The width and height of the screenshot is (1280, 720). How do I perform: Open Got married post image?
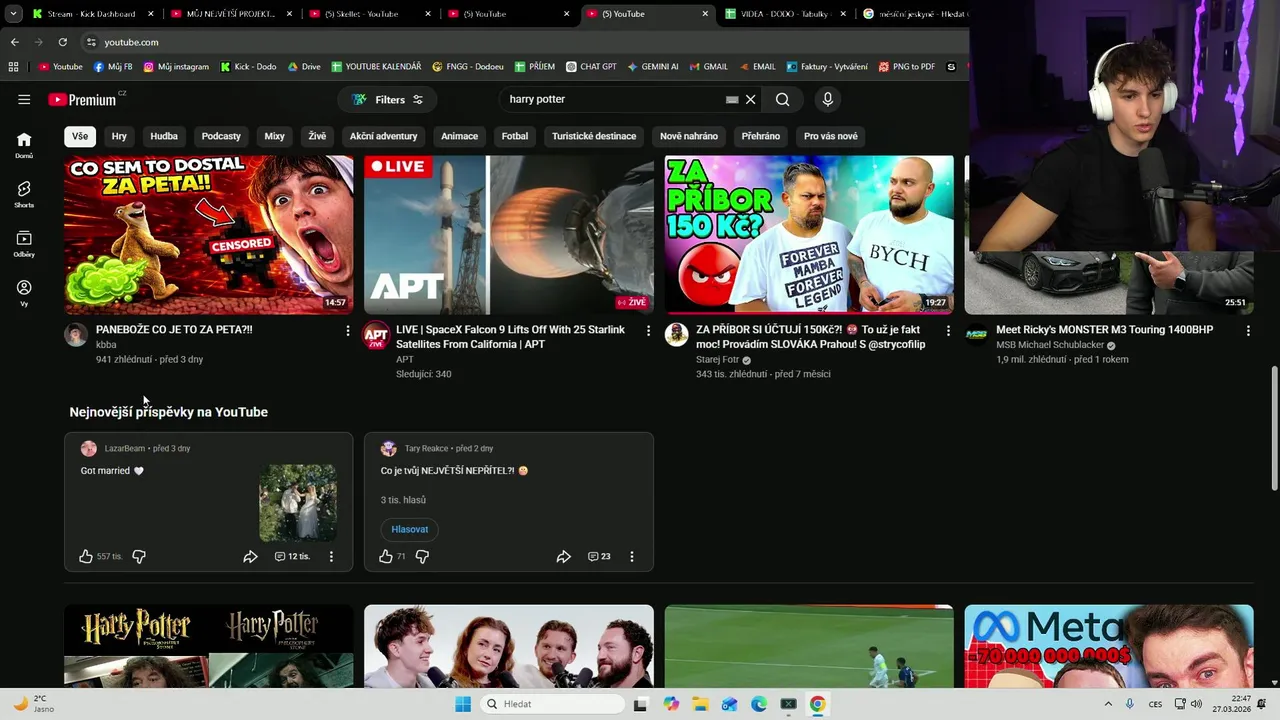point(298,502)
